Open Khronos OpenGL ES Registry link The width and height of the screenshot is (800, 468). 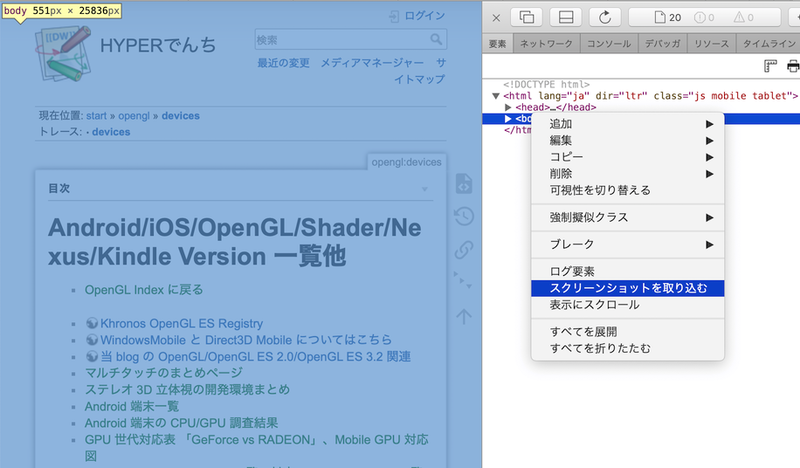pos(182,324)
